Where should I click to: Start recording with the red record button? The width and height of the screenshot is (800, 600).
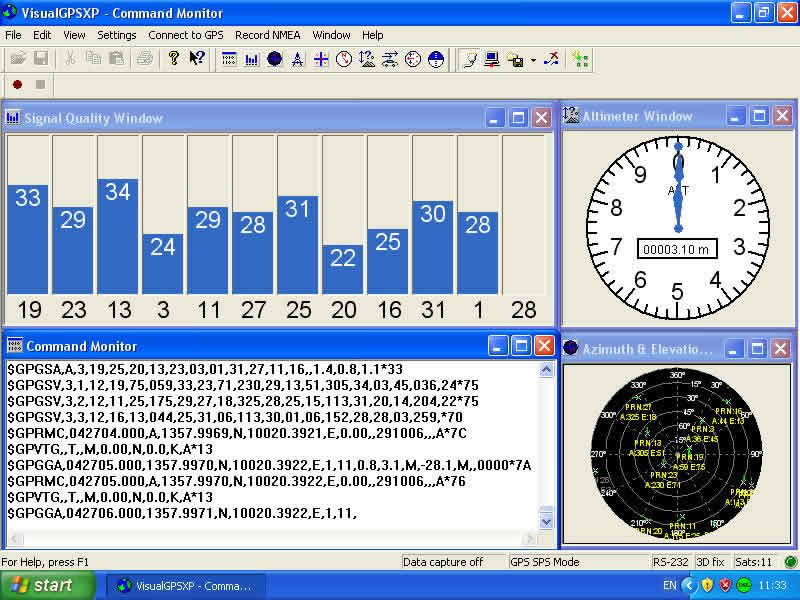pos(18,84)
